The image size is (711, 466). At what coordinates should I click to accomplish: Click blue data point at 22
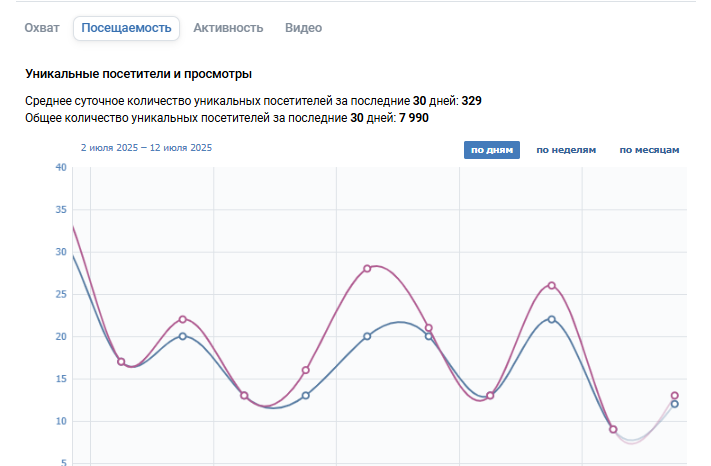coord(551,319)
